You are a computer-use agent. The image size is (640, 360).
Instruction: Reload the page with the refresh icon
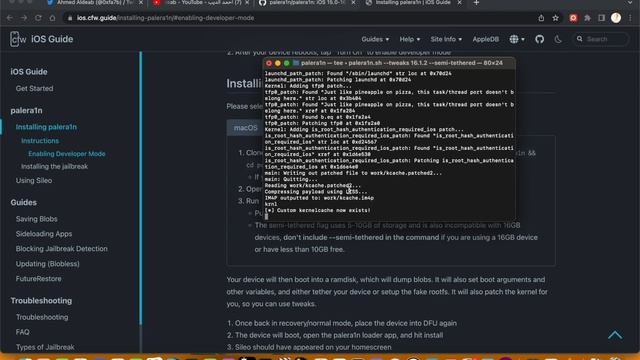[38, 18]
